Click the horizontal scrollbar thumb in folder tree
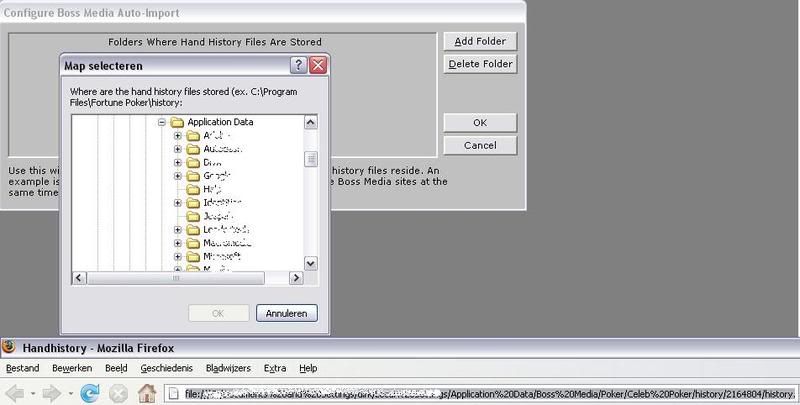The height and width of the screenshot is (405, 800). [x=176, y=278]
